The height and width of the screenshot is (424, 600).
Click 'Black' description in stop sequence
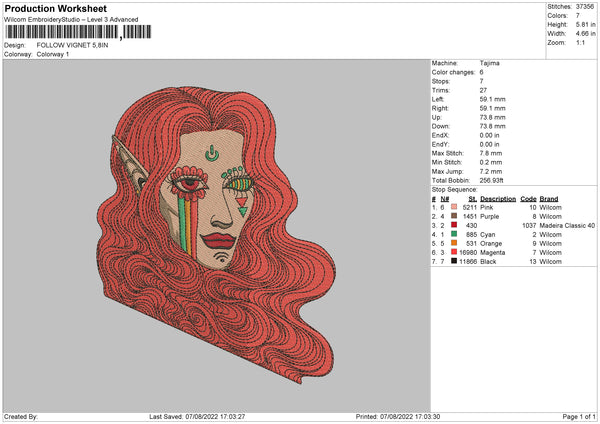[488, 262]
